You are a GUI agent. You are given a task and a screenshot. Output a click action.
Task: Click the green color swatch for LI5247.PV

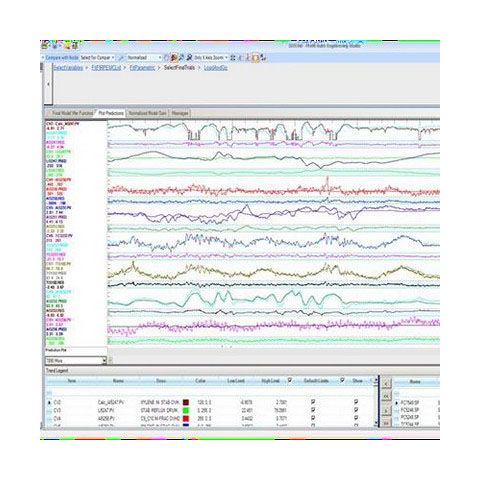pyautogui.click(x=186, y=410)
